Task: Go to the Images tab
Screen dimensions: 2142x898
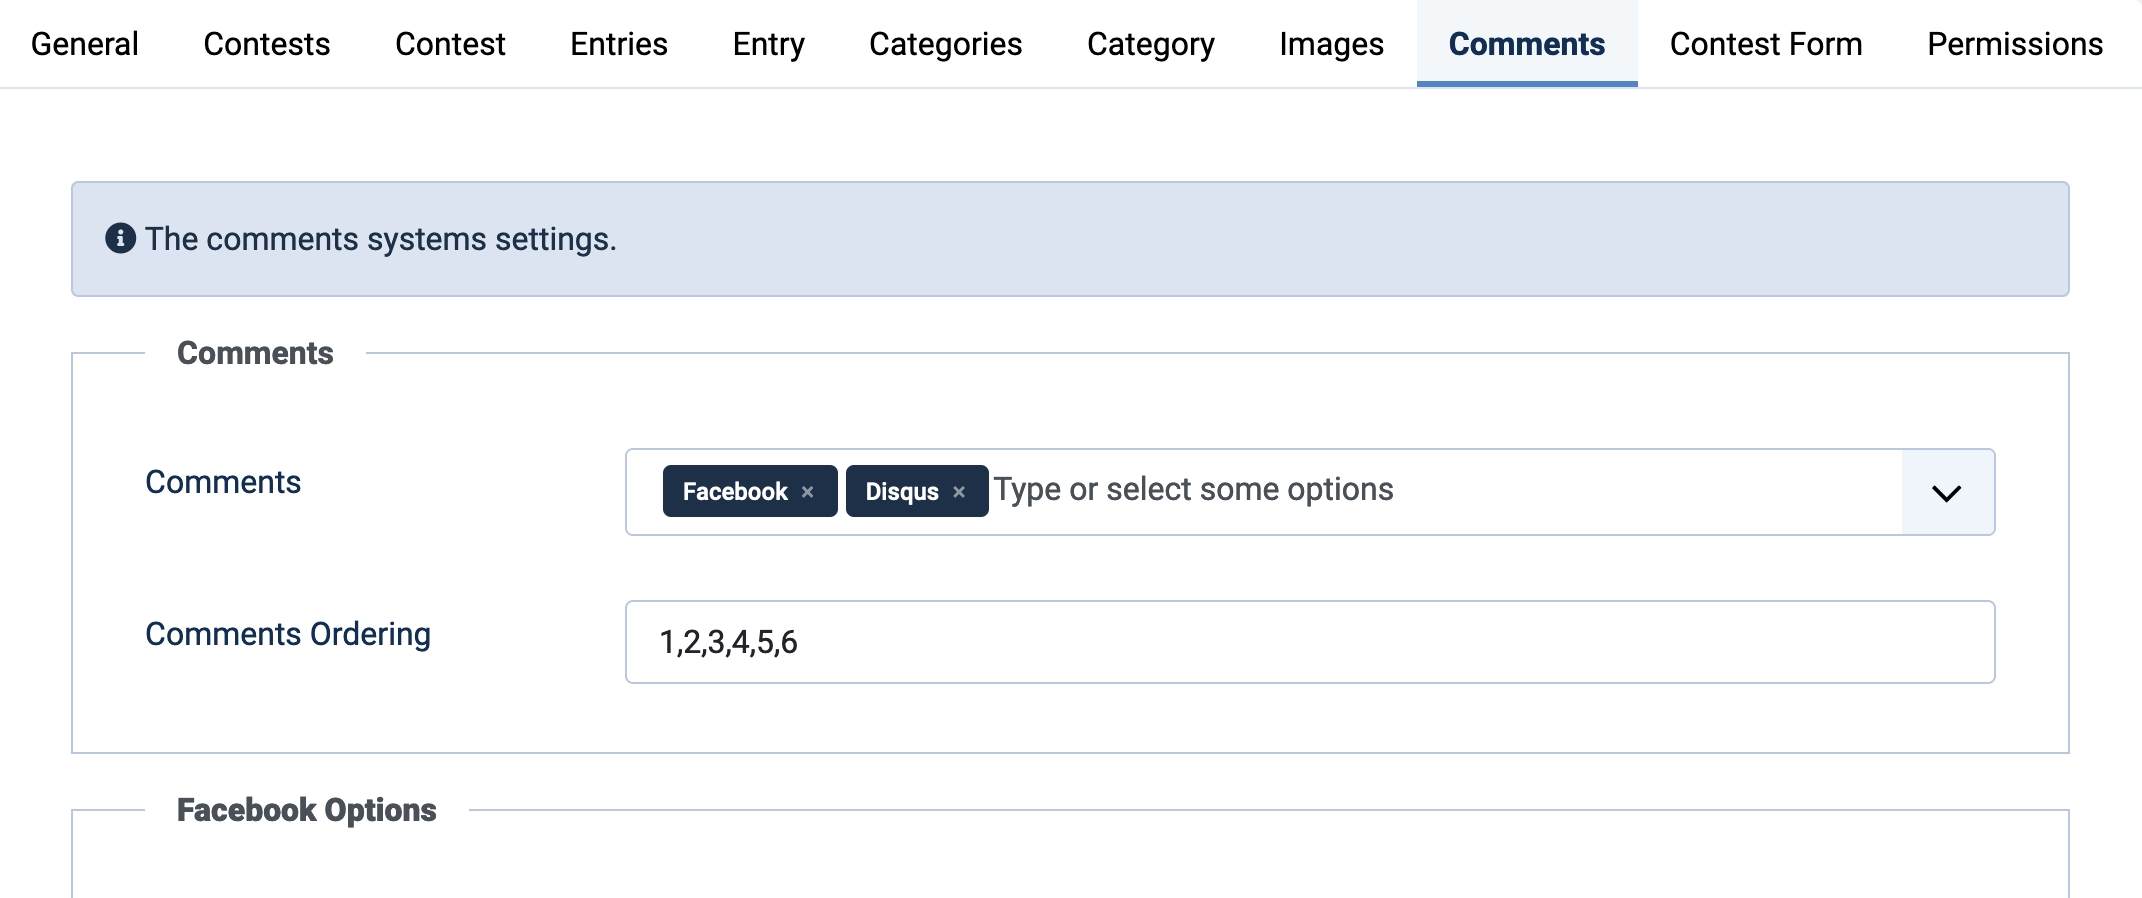Action: [x=1331, y=44]
